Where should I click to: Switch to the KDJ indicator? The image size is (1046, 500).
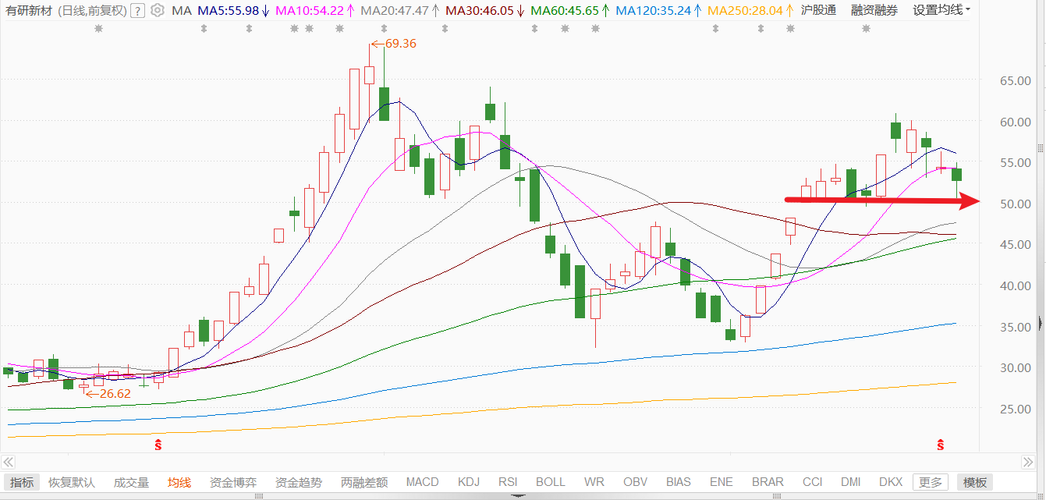point(469,482)
